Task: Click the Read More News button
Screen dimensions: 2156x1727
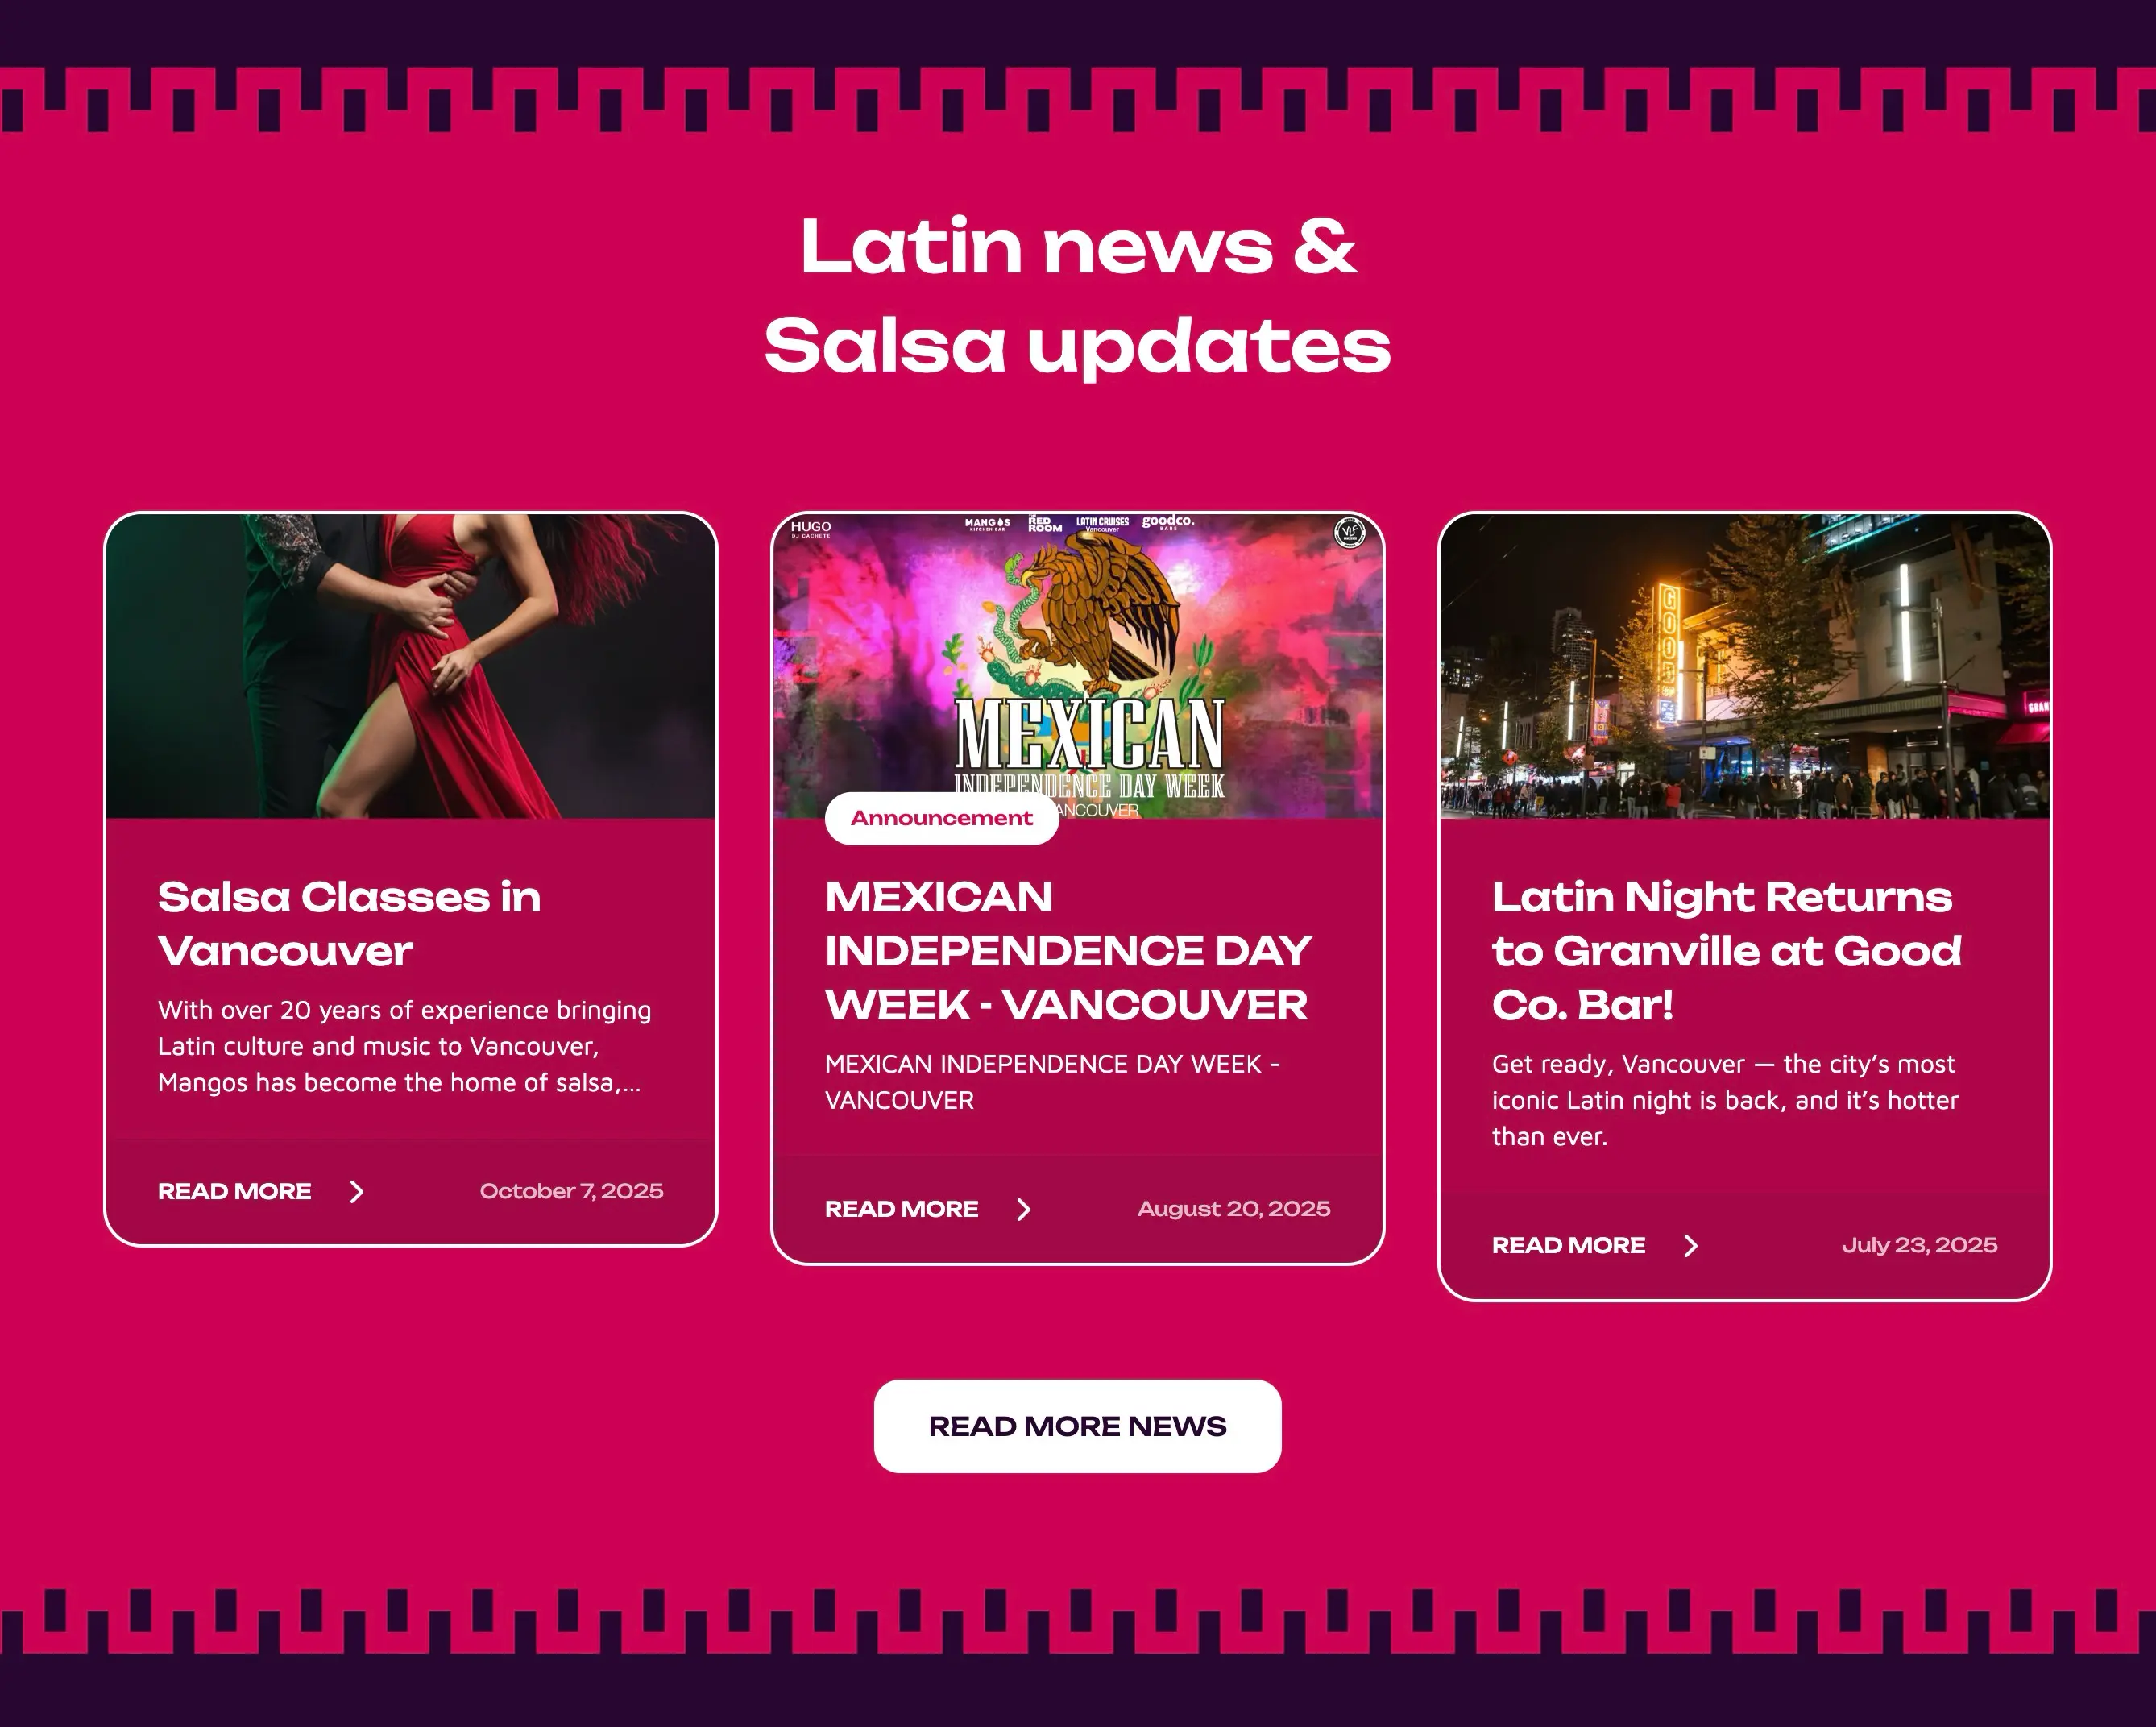Action: coord(1078,1426)
